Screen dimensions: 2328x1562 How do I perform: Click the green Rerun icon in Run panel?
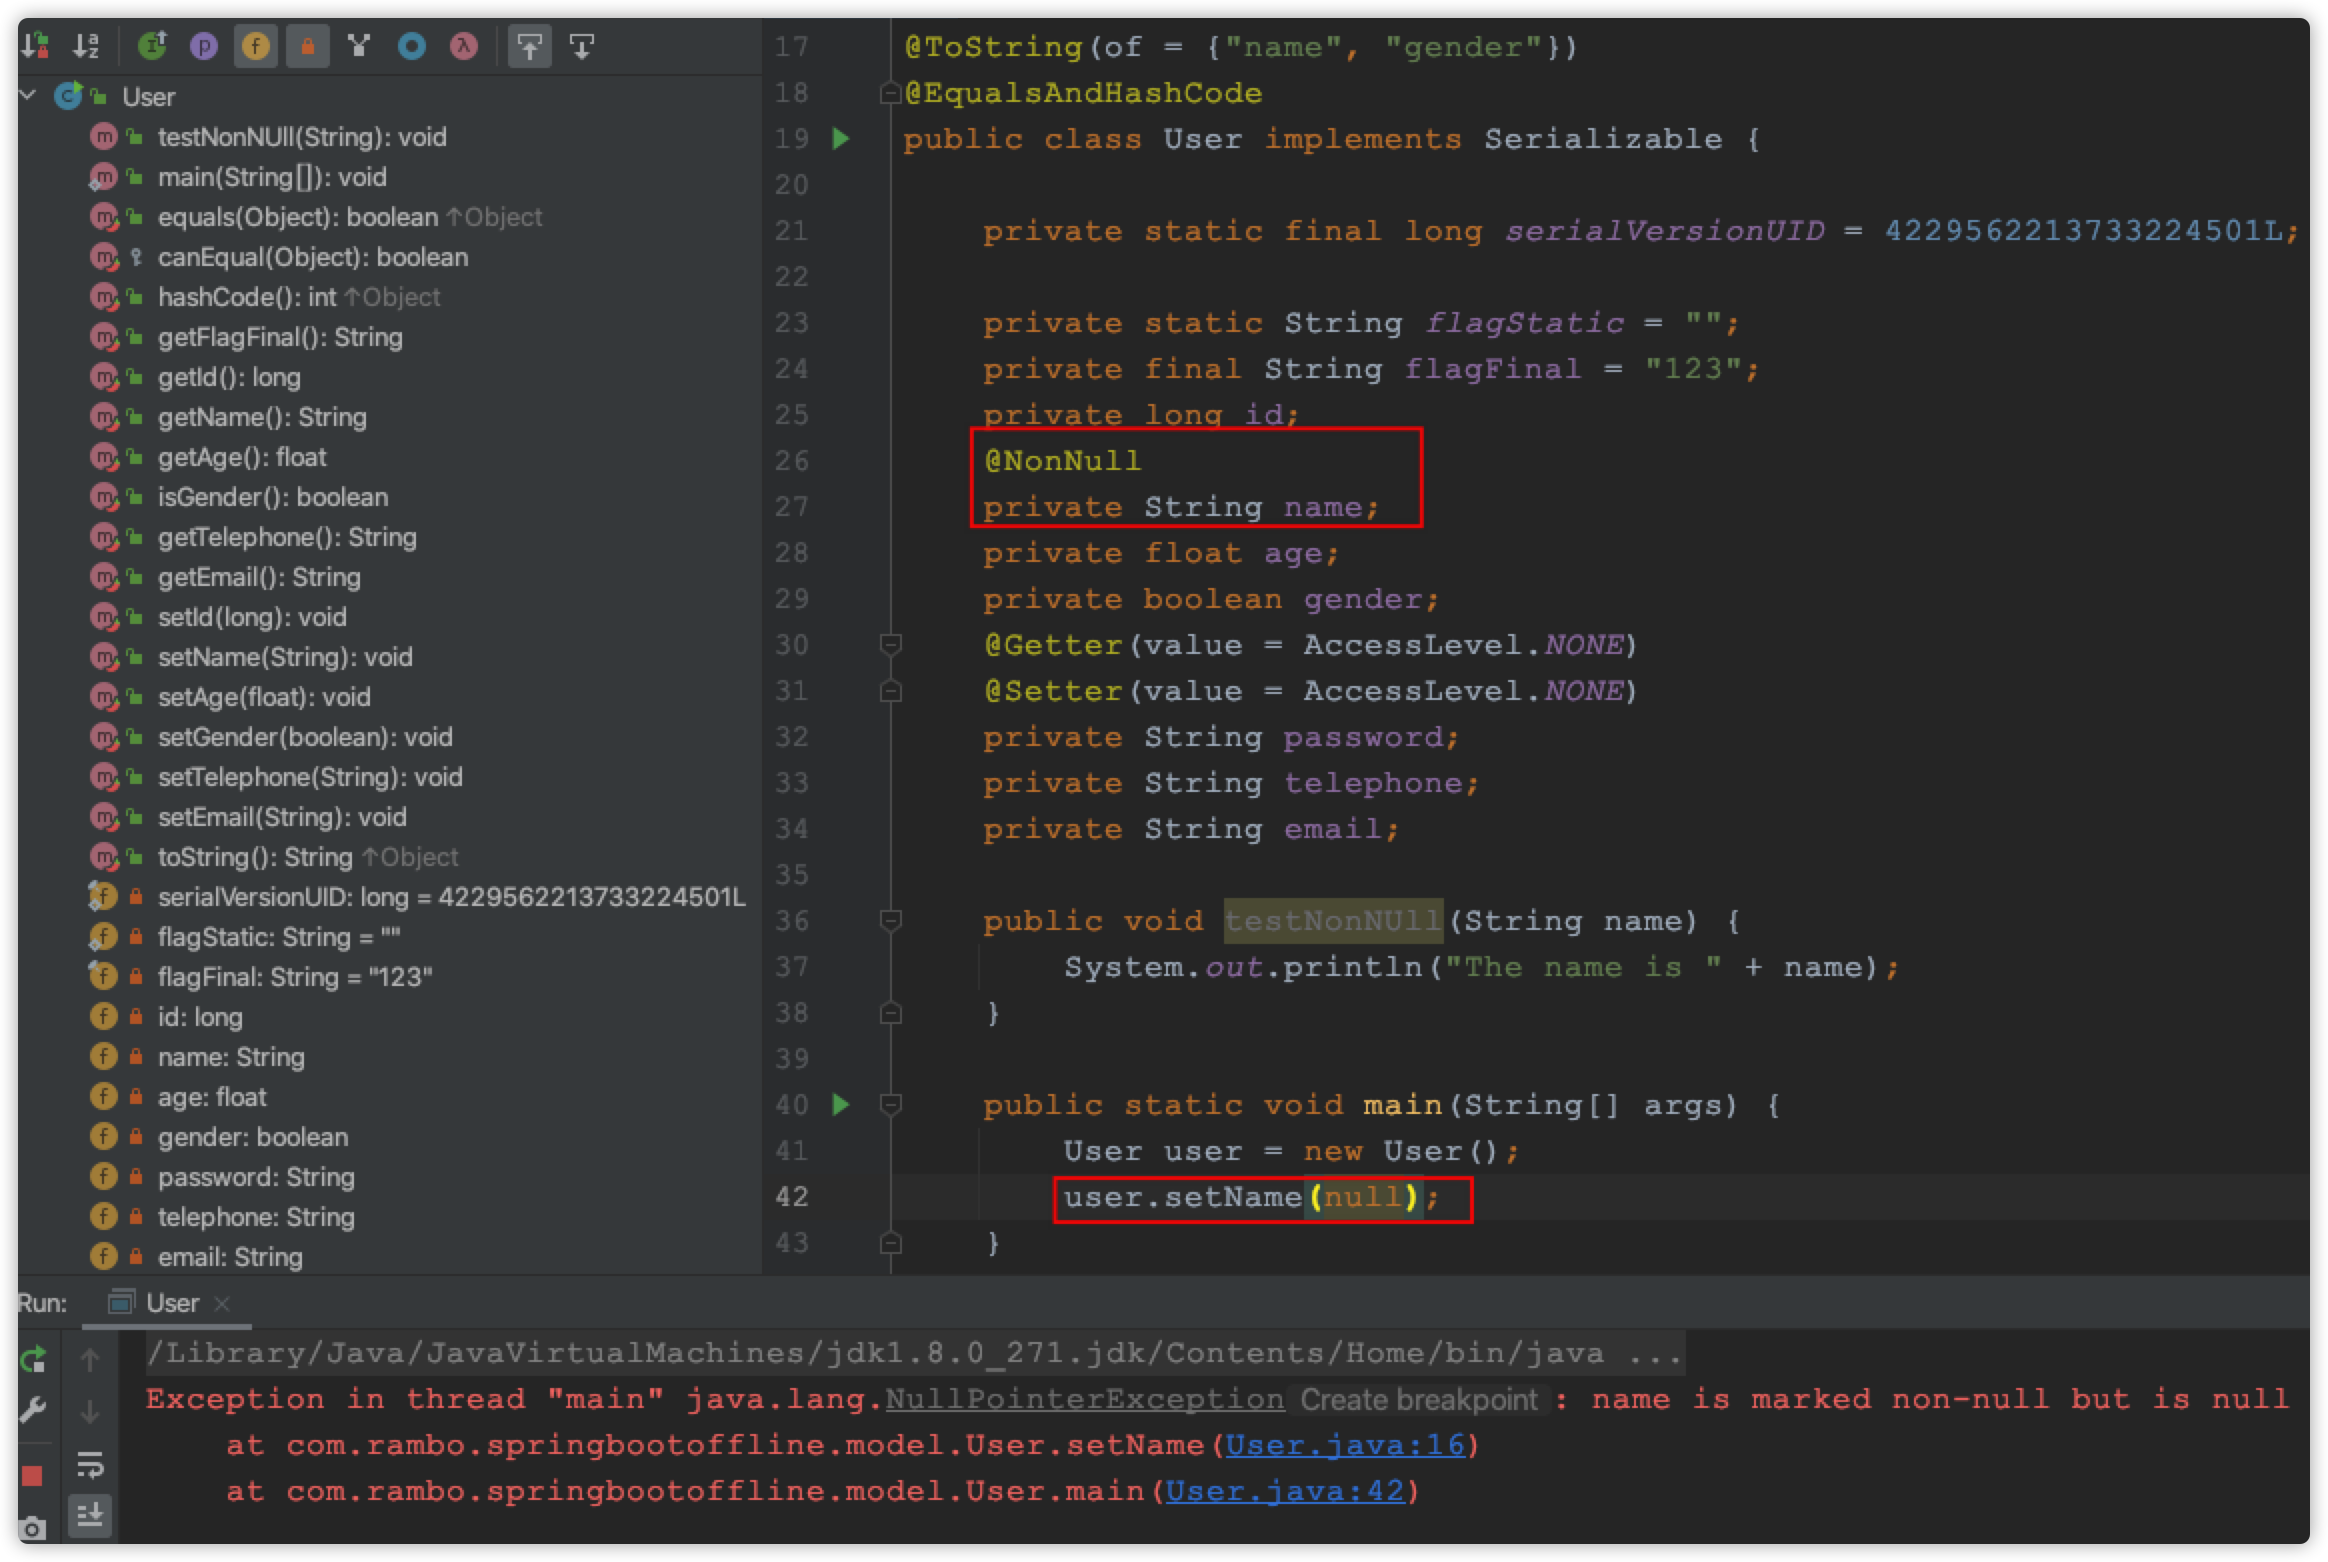click(33, 1359)
